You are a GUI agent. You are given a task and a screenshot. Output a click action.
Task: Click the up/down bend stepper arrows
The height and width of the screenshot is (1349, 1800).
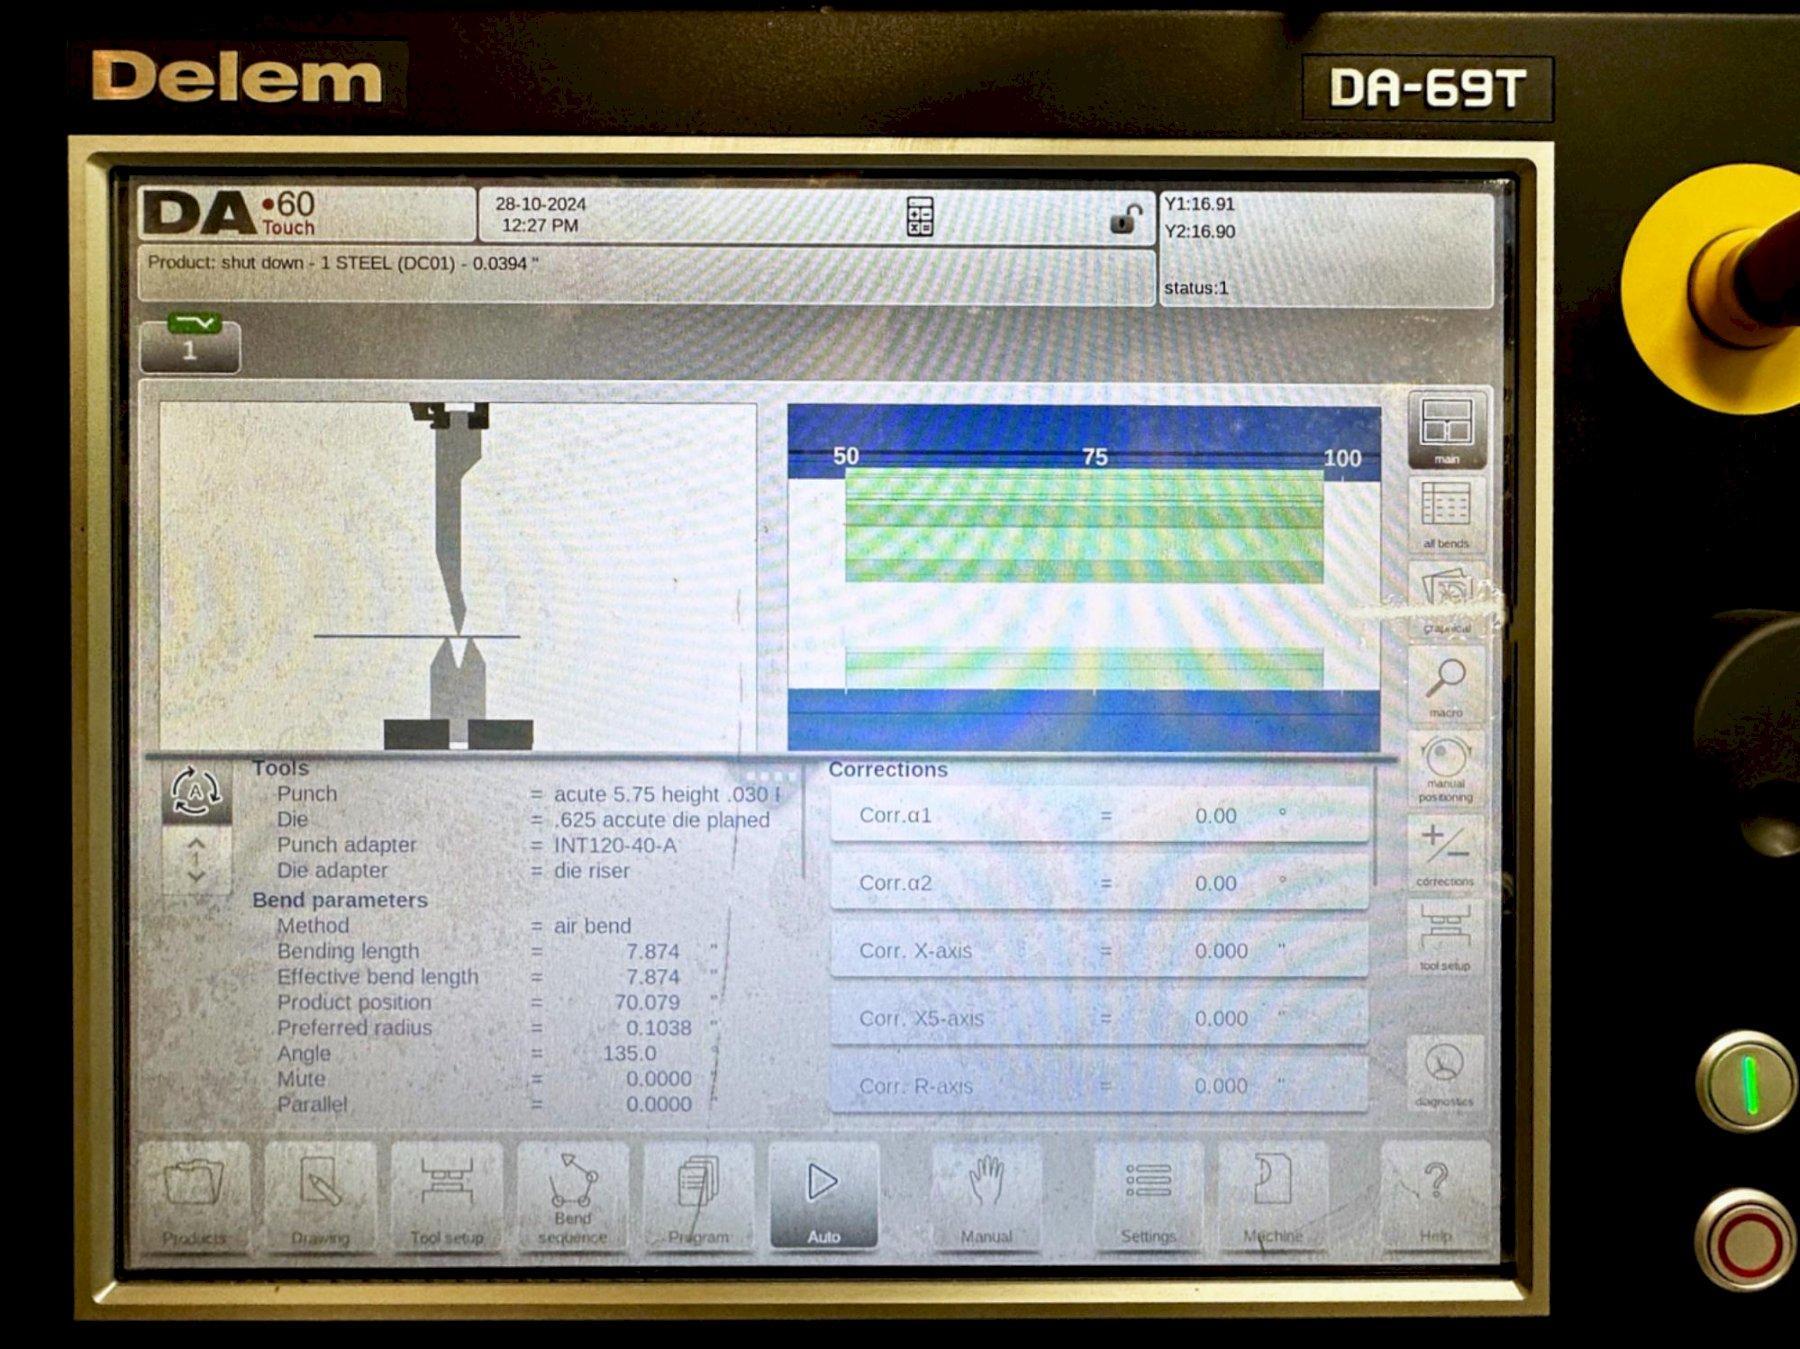point(196,859)
